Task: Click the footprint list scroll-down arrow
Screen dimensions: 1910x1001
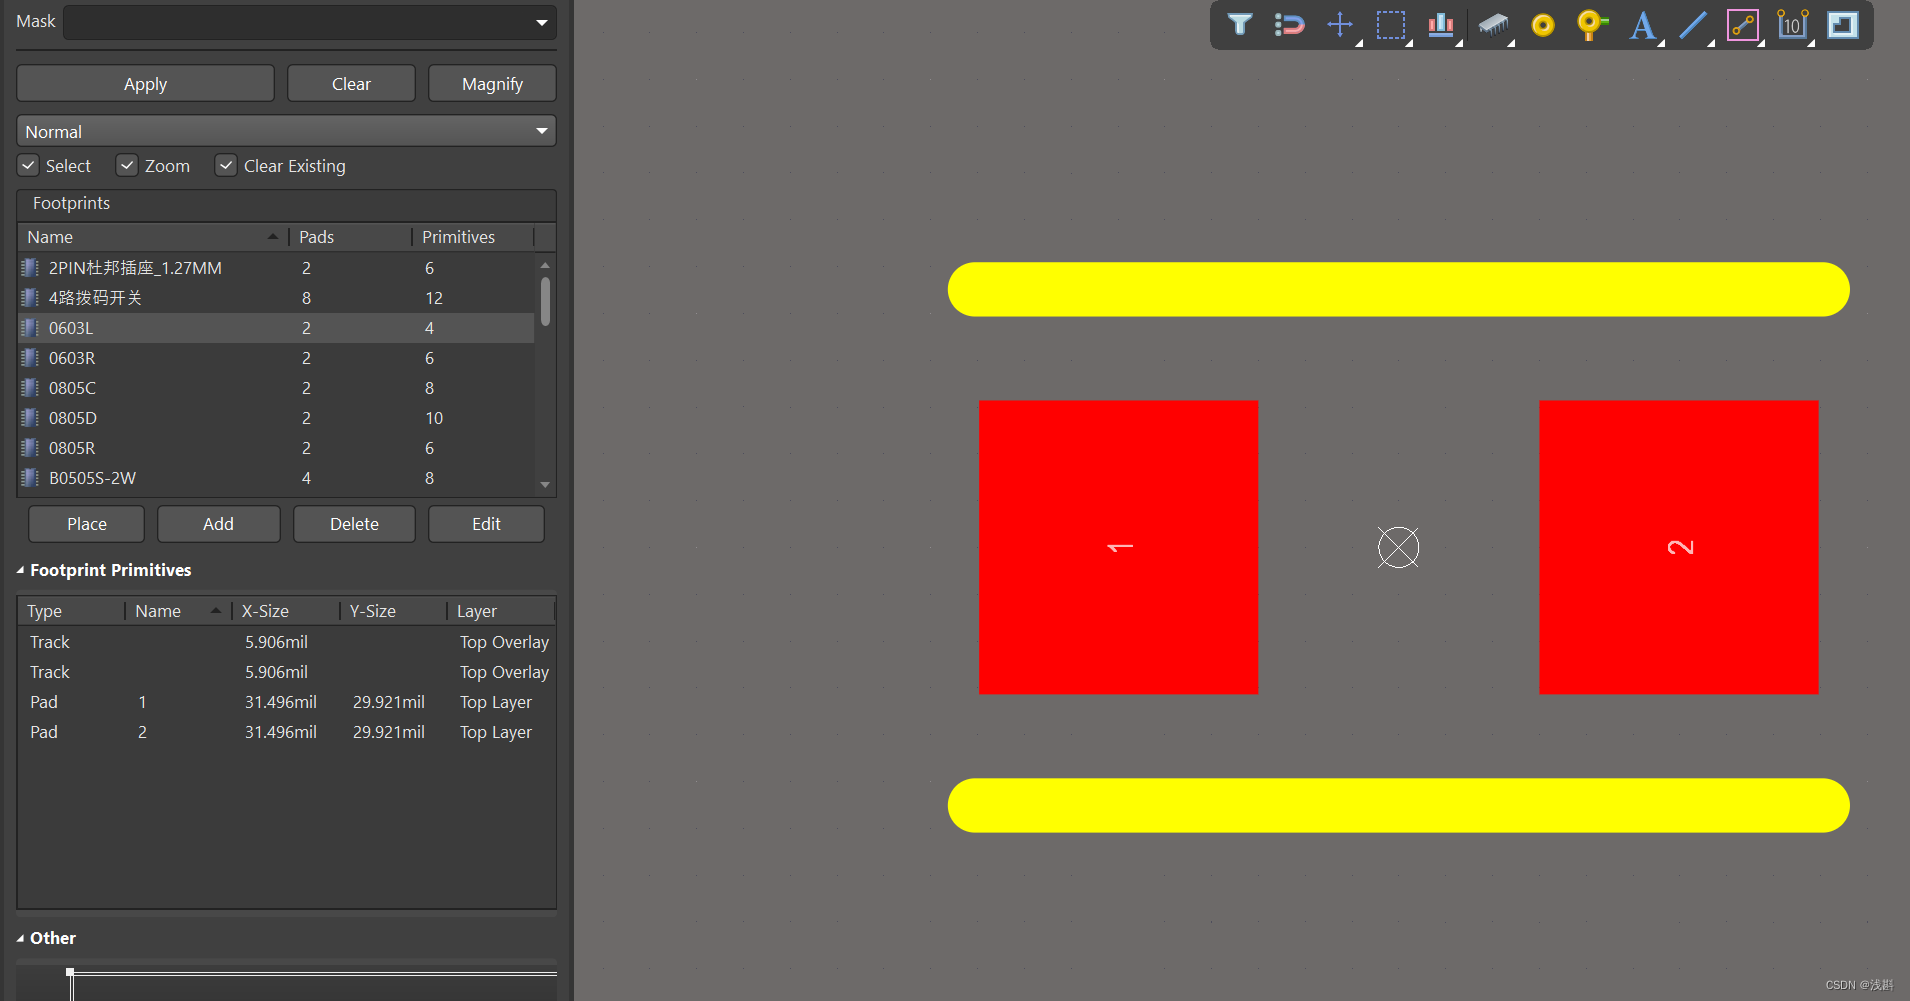Action: [545, 484]
